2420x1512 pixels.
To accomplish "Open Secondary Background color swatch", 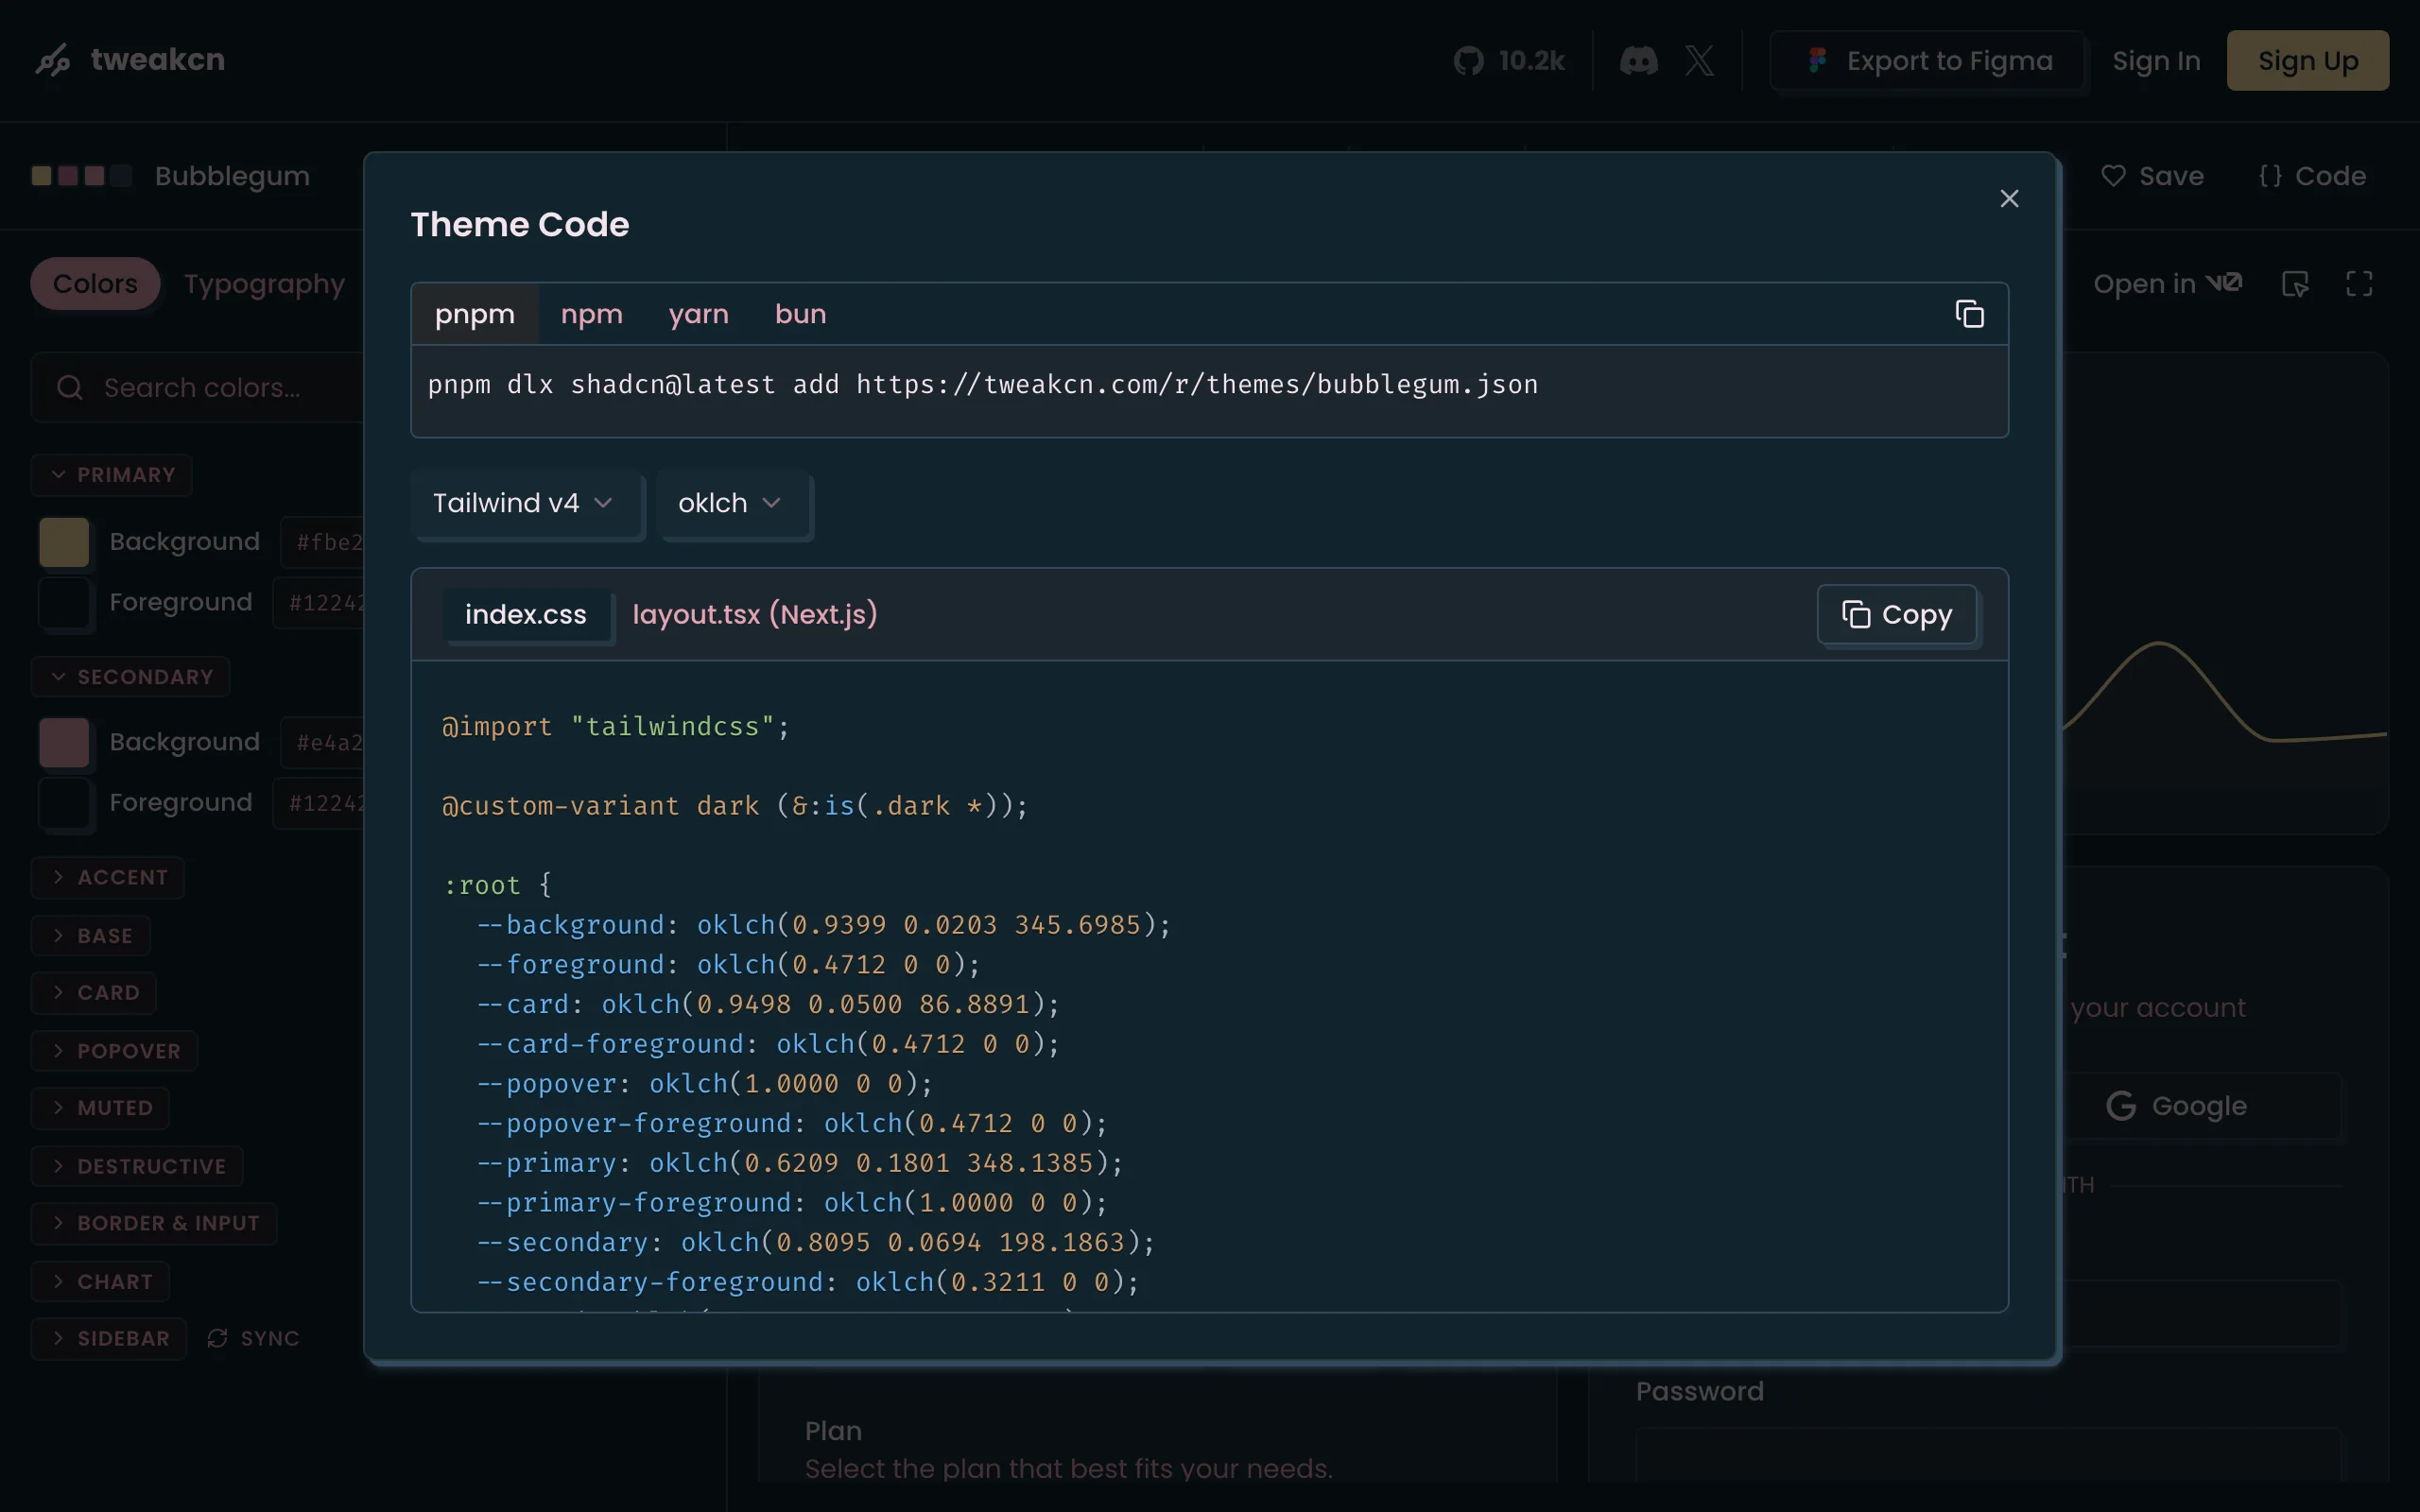I will point(64,743).
